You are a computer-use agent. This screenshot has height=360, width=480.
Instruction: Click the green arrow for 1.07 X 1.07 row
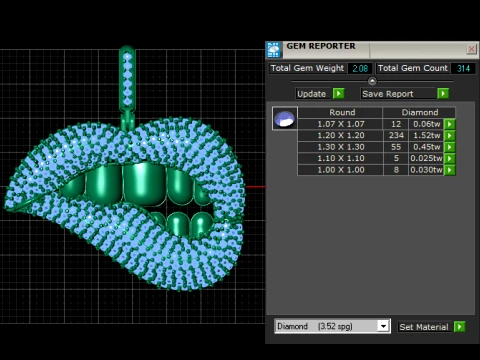click(450, 124)
